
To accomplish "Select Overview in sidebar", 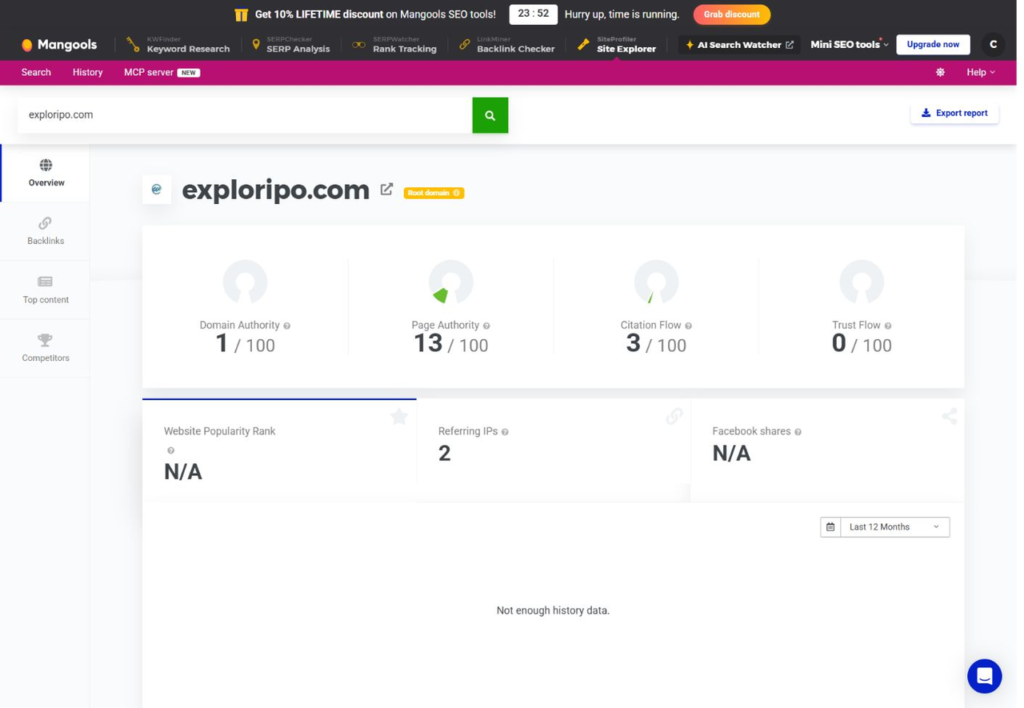I will tap(46, 173).
